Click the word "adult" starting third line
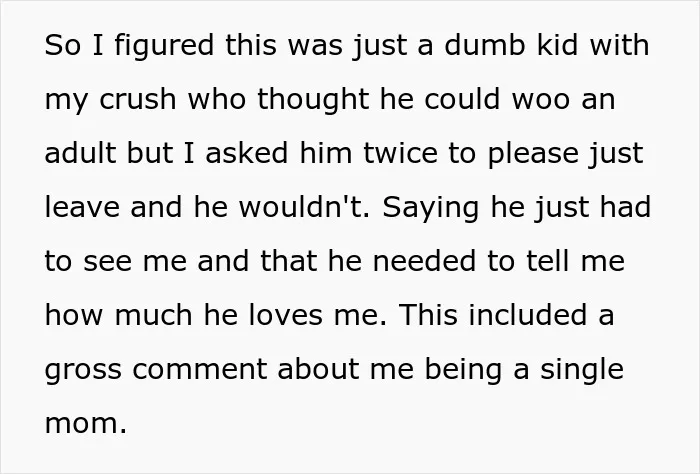The height and width of the screenshot is (474, 700). 80,153
